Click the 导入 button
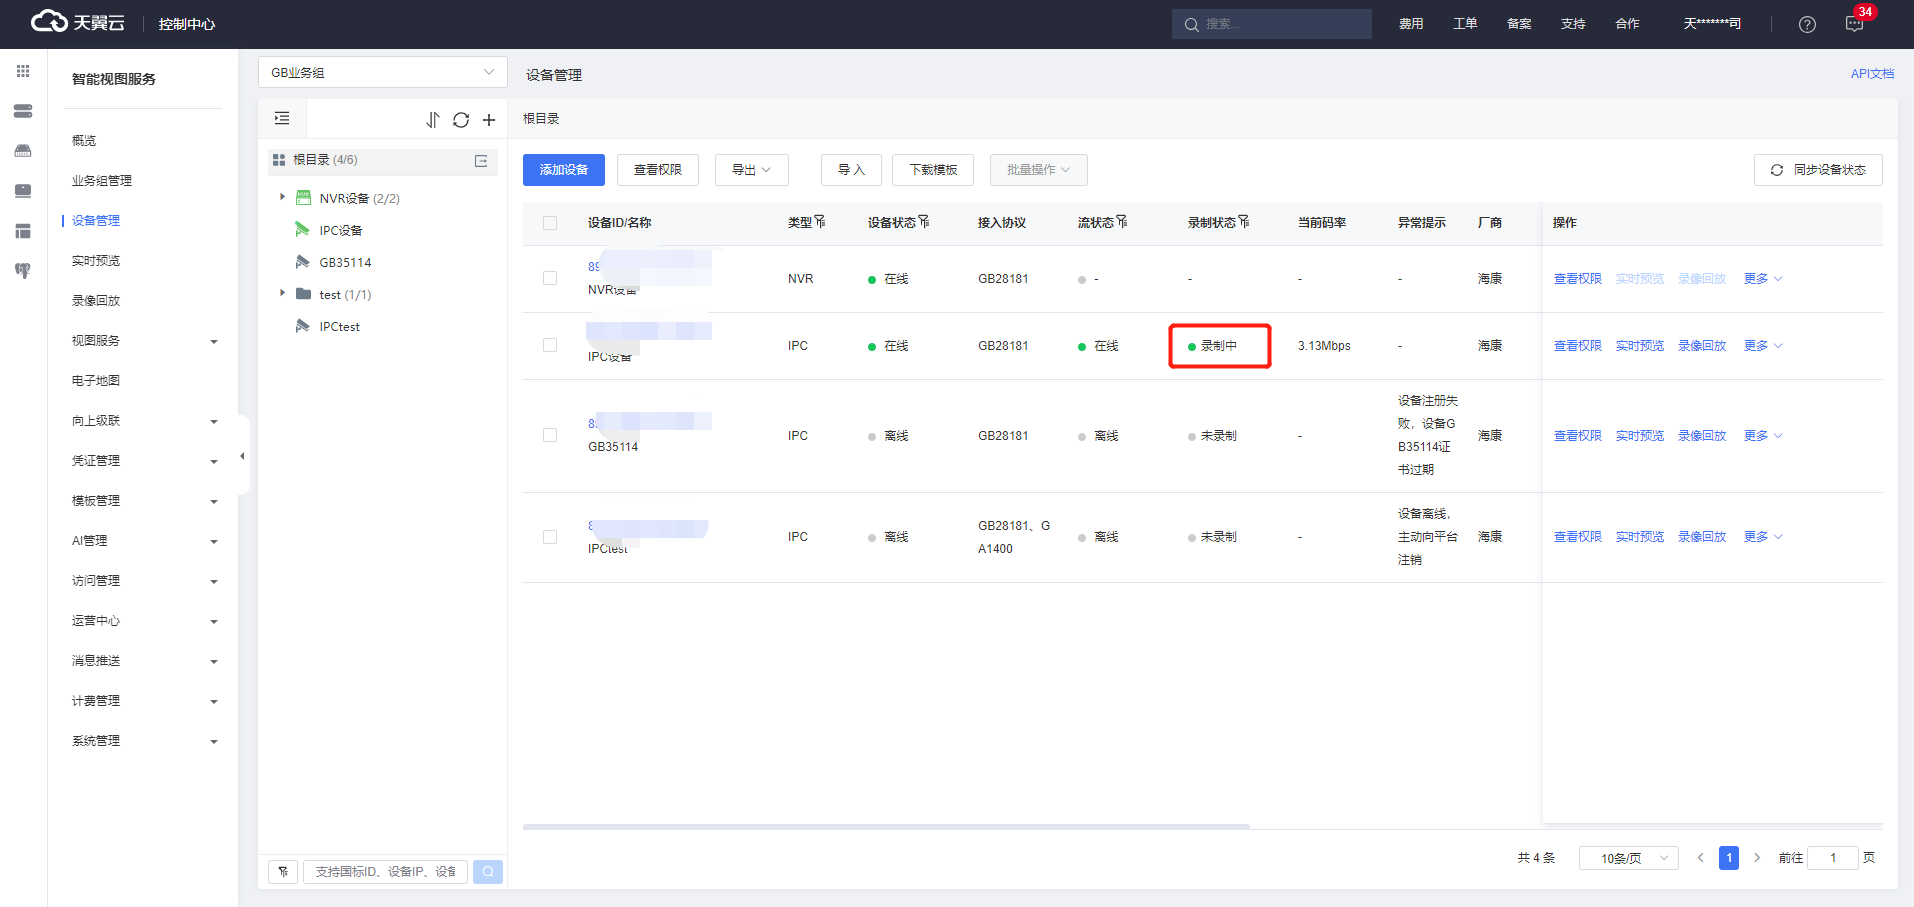This screenshot has width=1914, height=907. (x=851, y=170)
